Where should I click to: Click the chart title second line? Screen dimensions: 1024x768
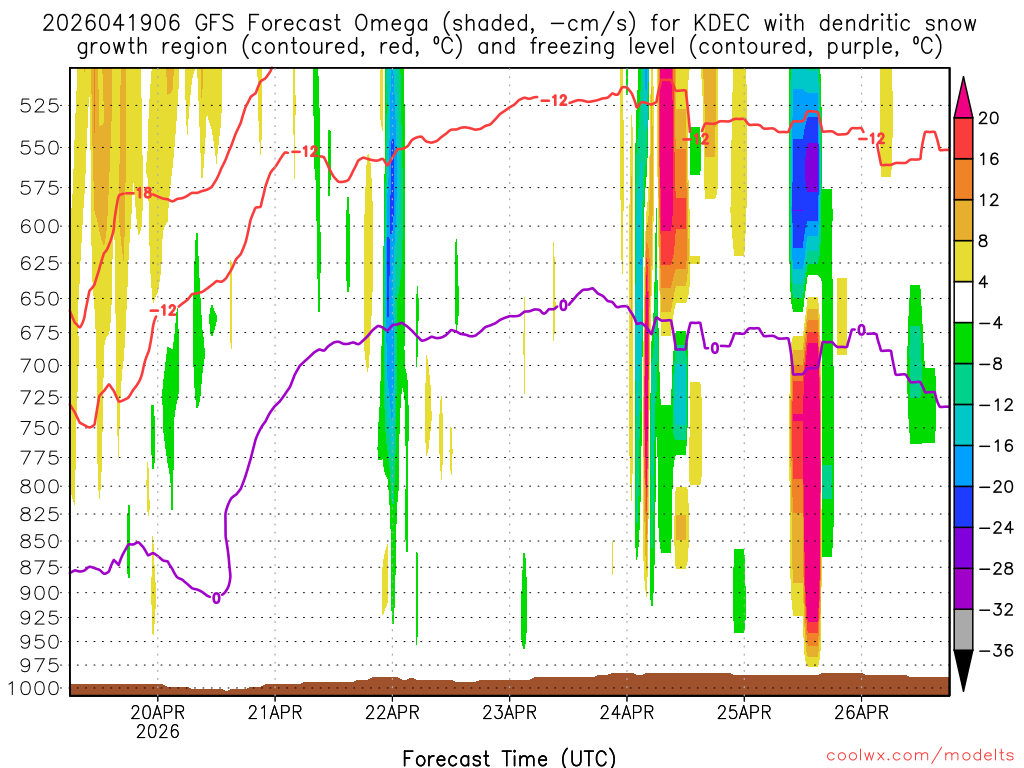tap(509, 47)
